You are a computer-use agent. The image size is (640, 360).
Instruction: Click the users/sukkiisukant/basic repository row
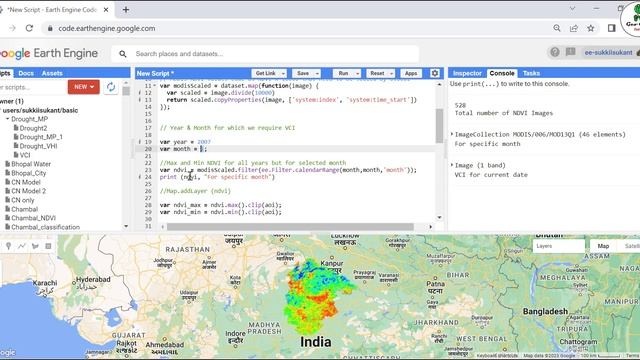40,110
